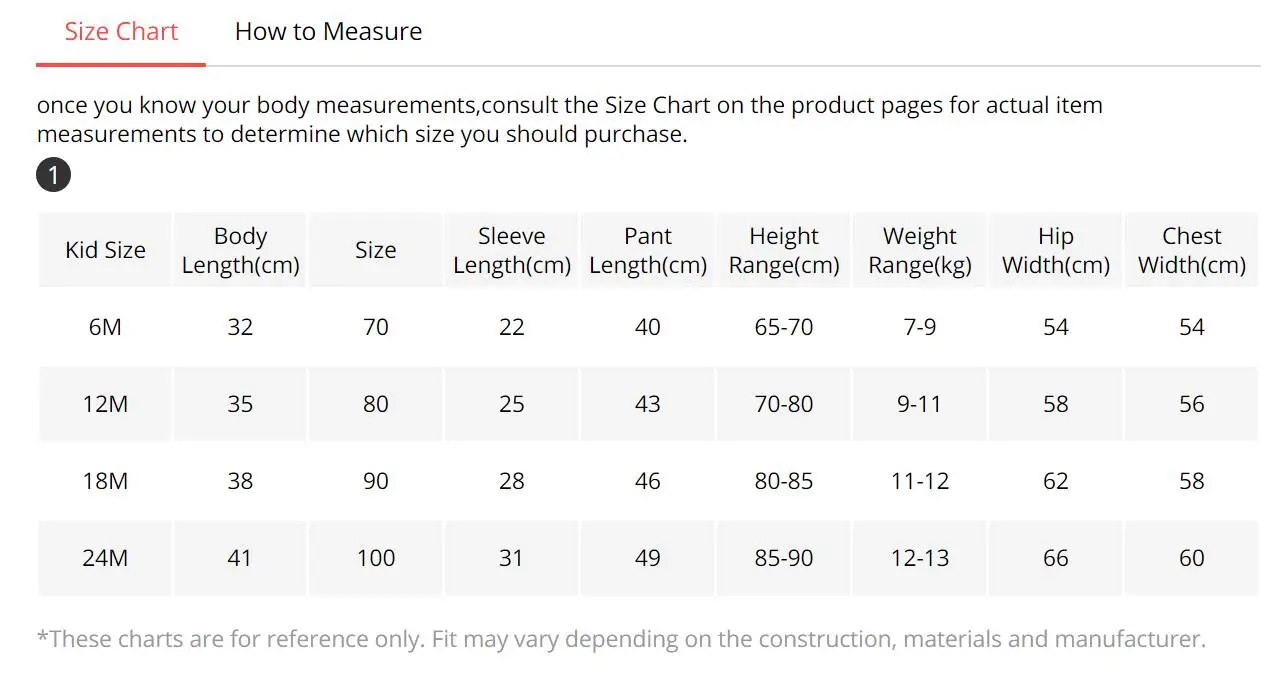Select the 18M size row label

pos(105,481)
